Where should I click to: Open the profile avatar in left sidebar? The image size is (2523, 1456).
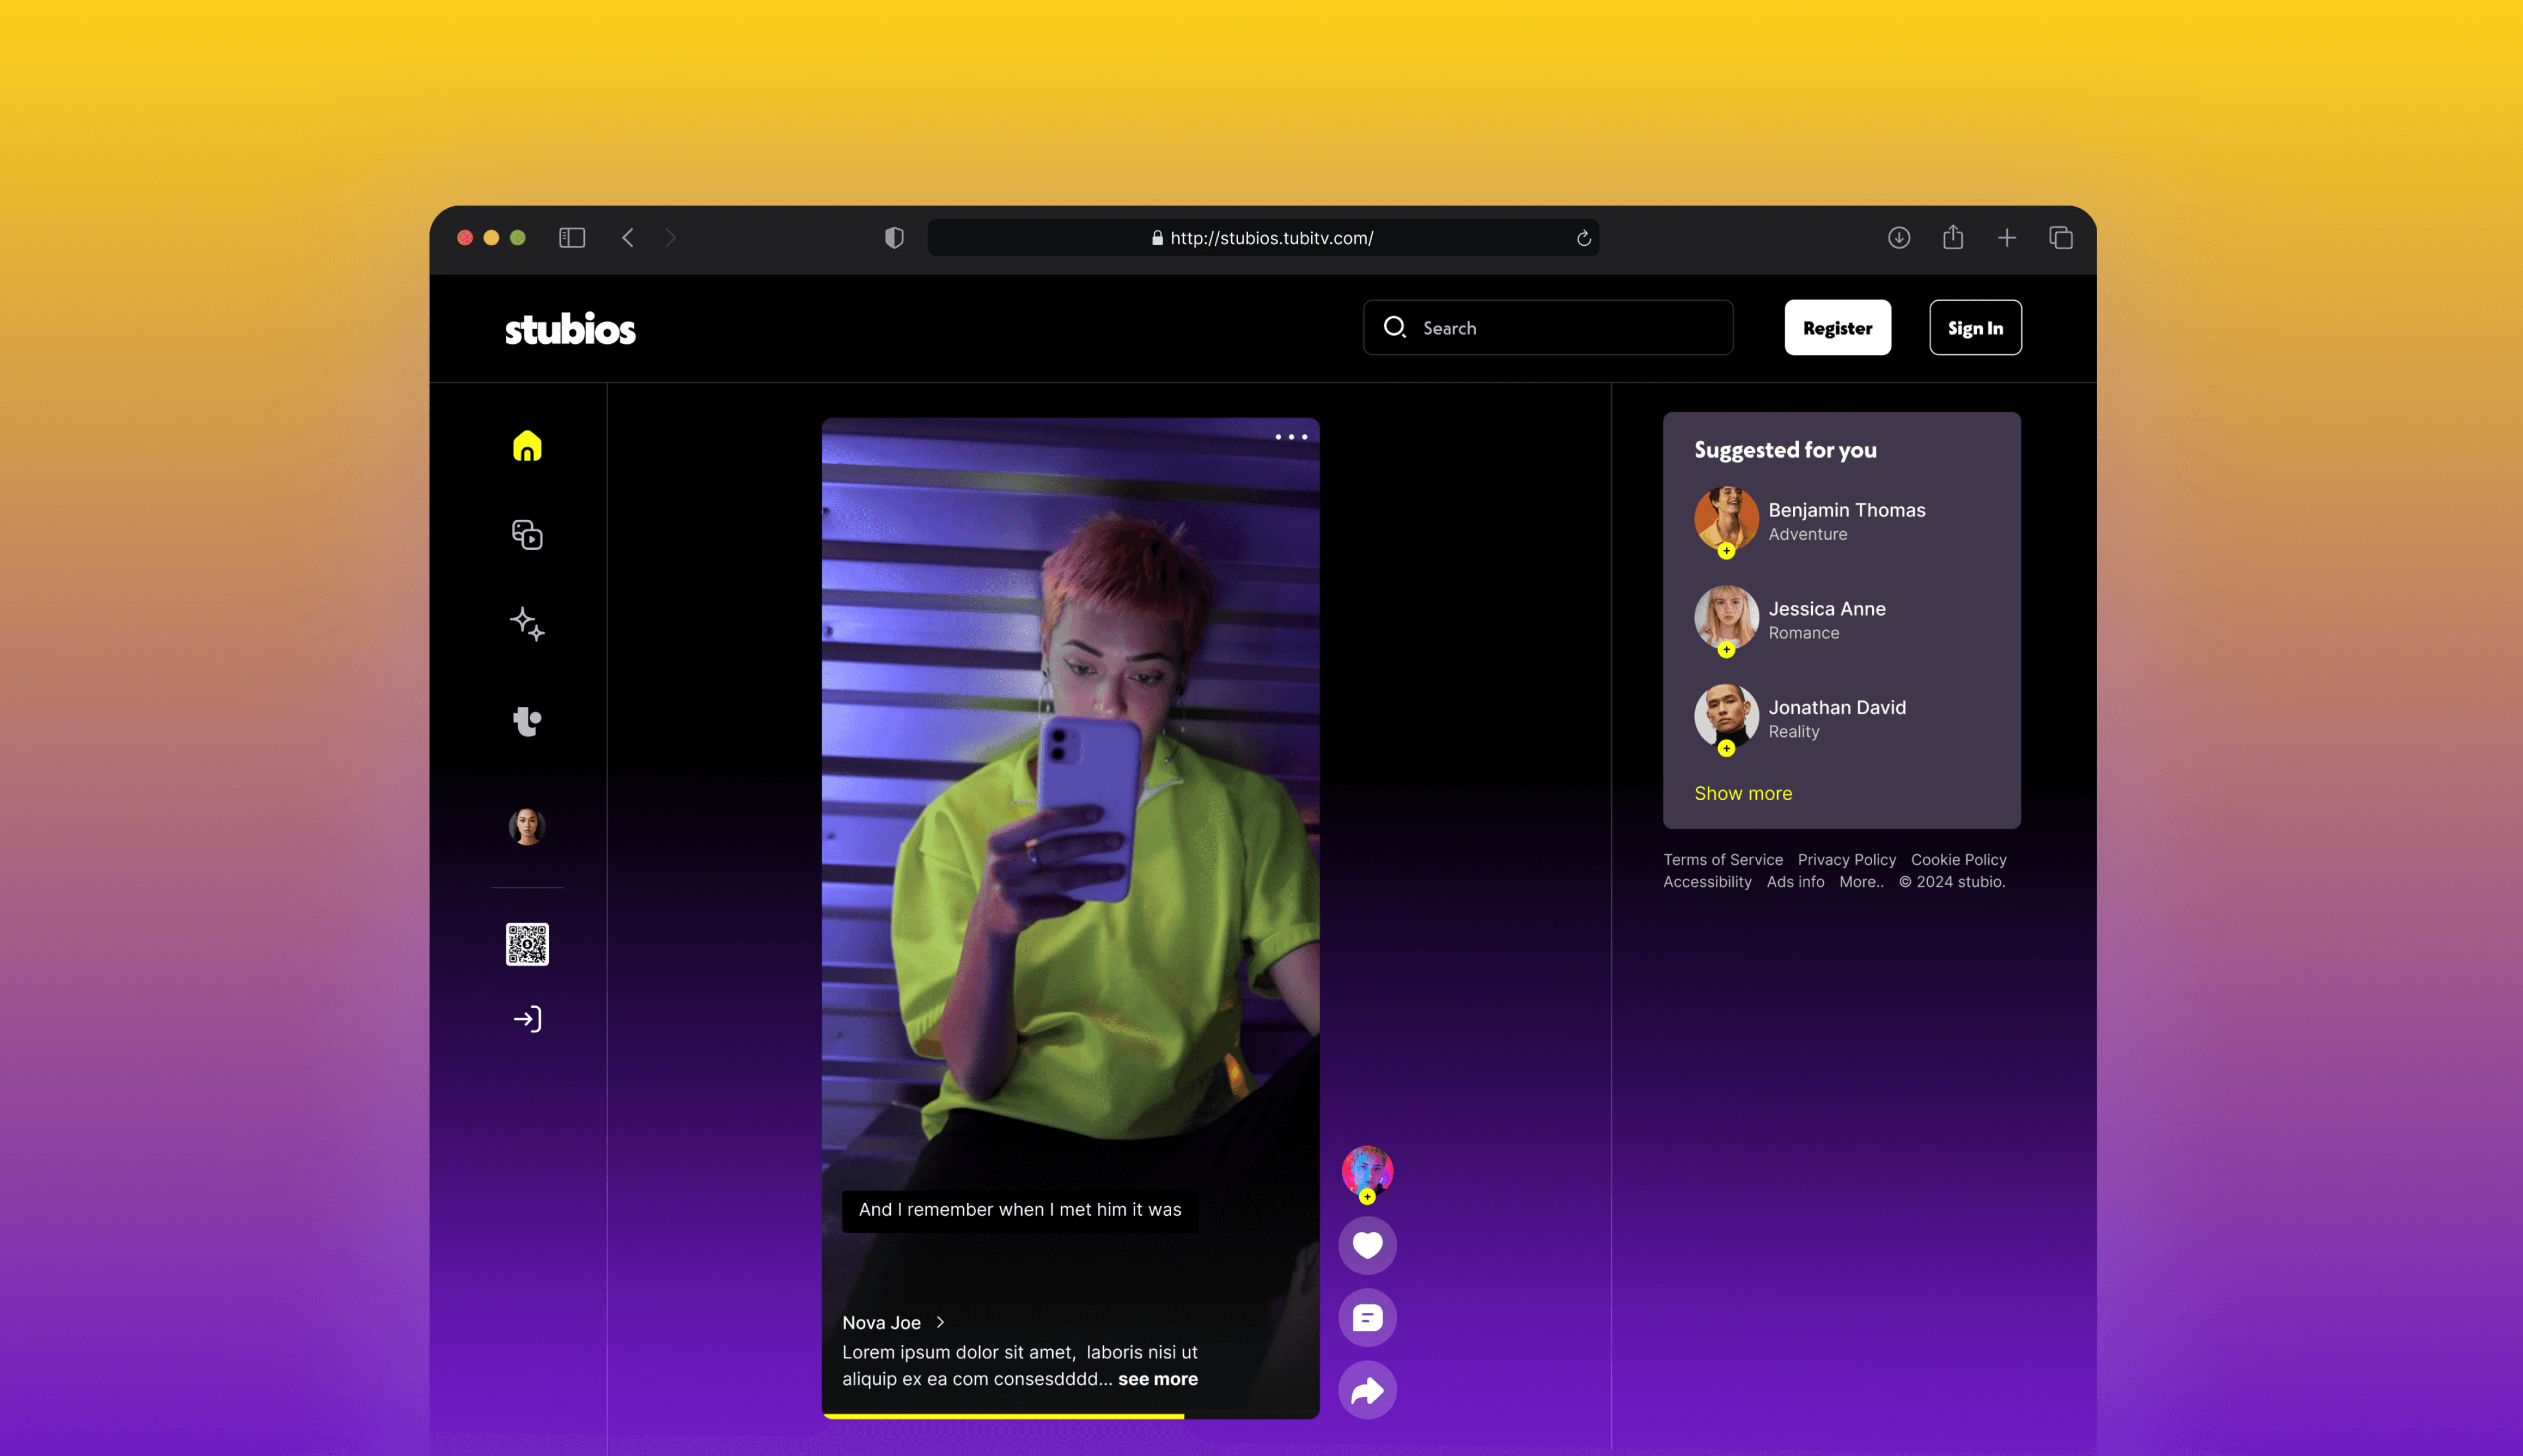pos(527,826)
